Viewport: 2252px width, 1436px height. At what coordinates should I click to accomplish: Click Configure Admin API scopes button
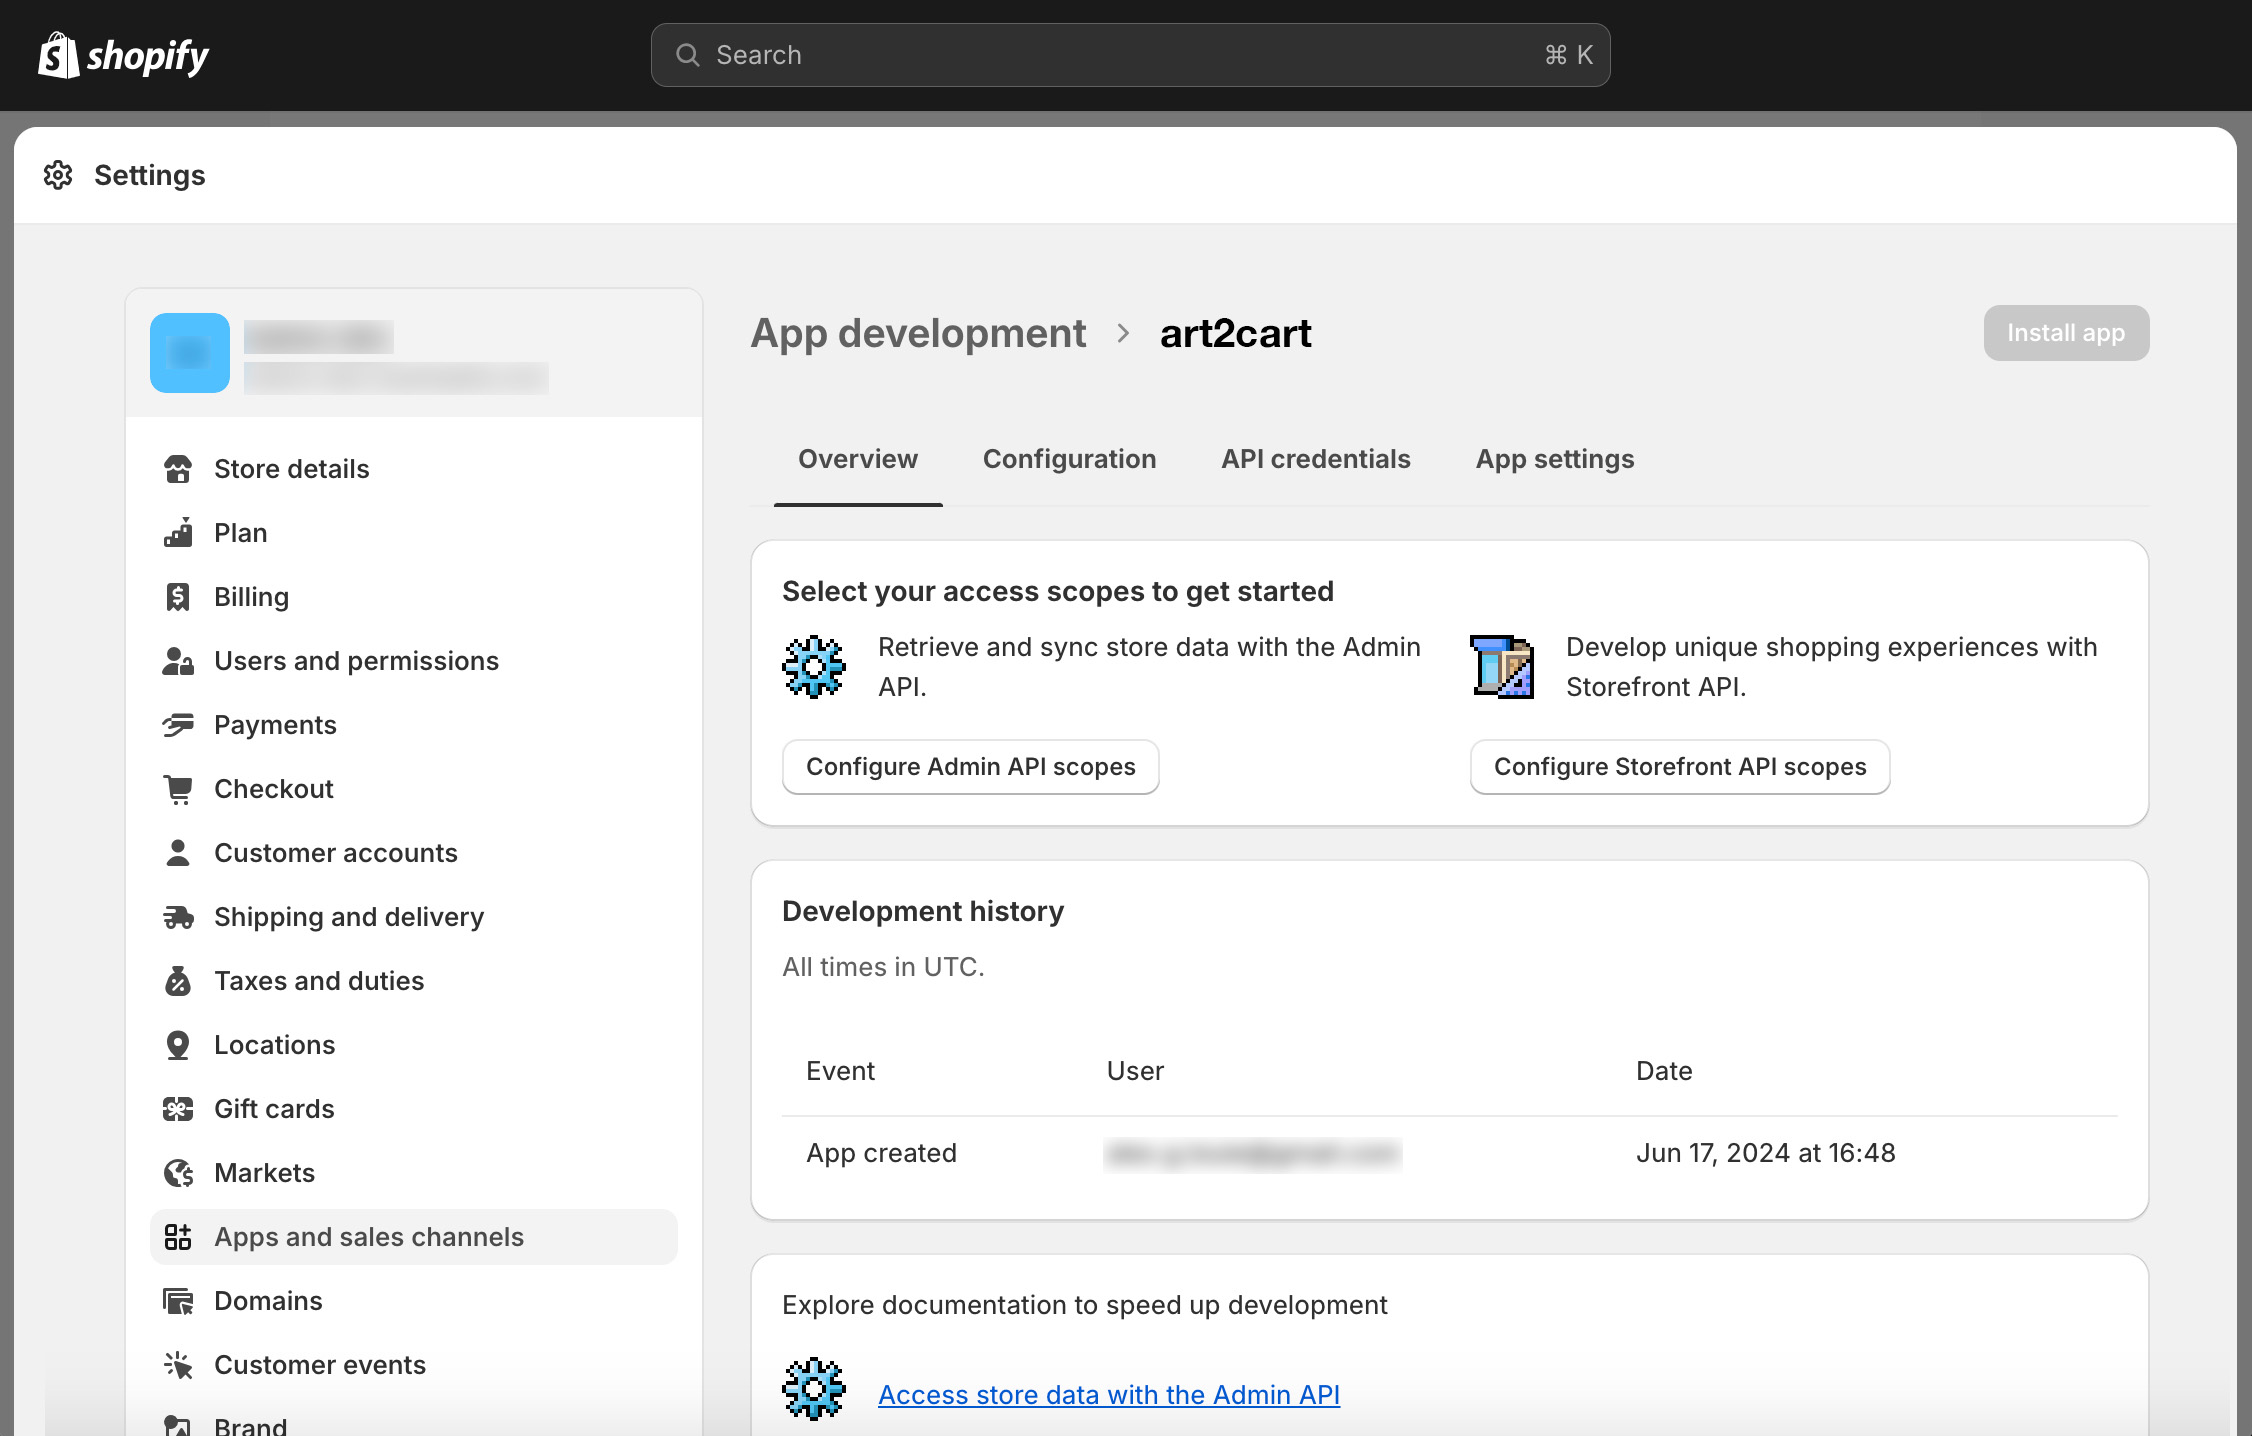pos(970,767)
